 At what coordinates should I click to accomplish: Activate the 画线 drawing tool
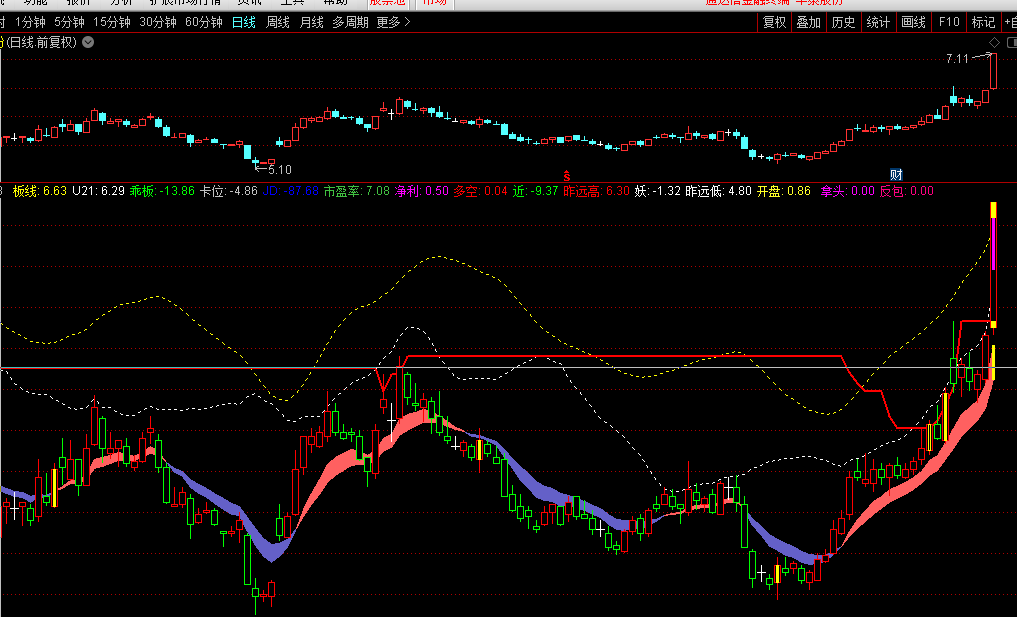[x=913, y=22]
